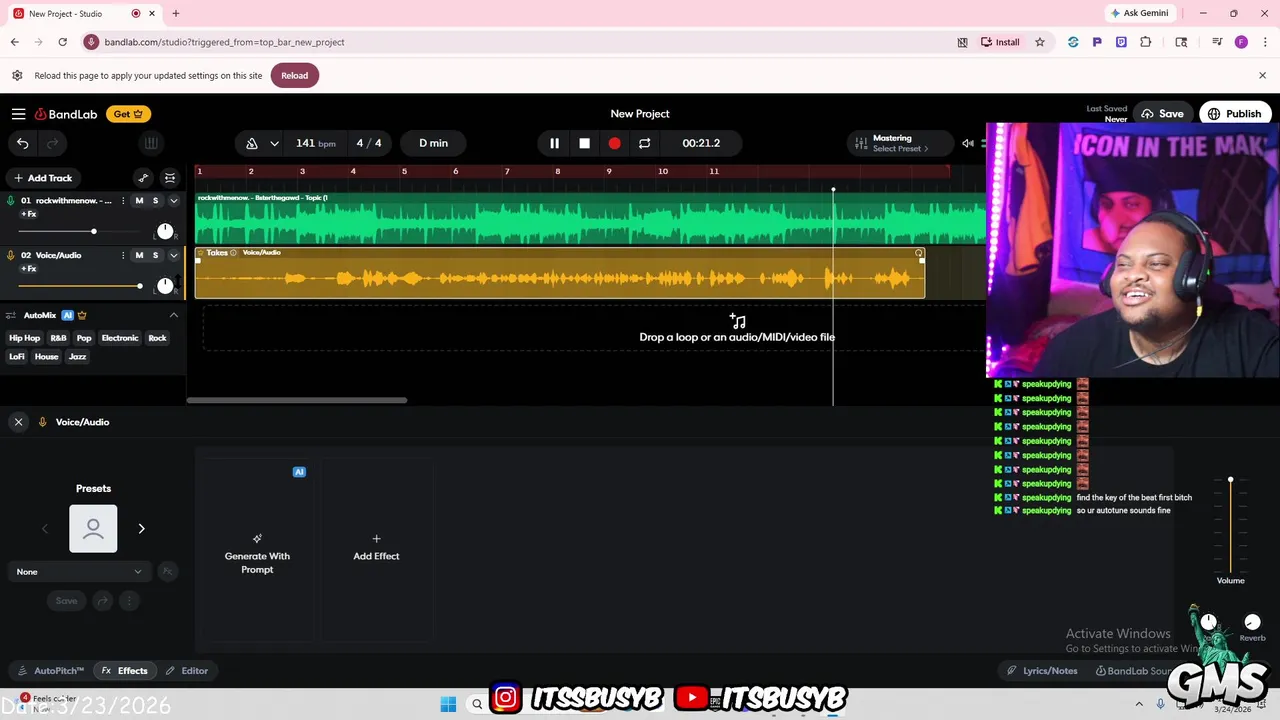Add Fx to track 02 Voice/Audio
Image resolution: width=1280 pixels, height=720 pixels.
click(x=29, y=268)
